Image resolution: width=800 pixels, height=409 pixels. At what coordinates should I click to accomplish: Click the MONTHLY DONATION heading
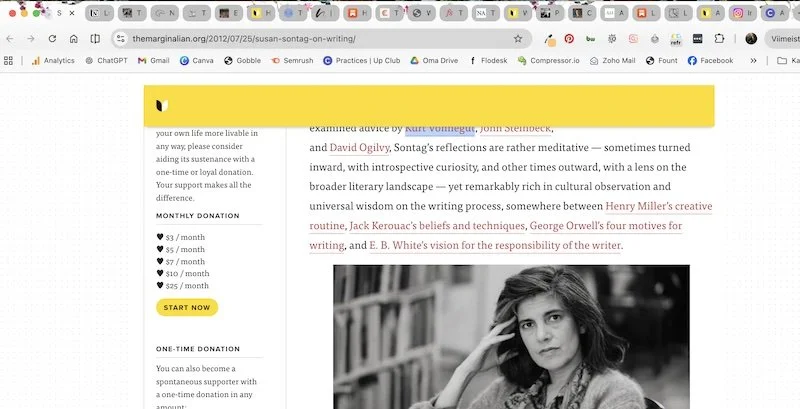tap(198, 216)
